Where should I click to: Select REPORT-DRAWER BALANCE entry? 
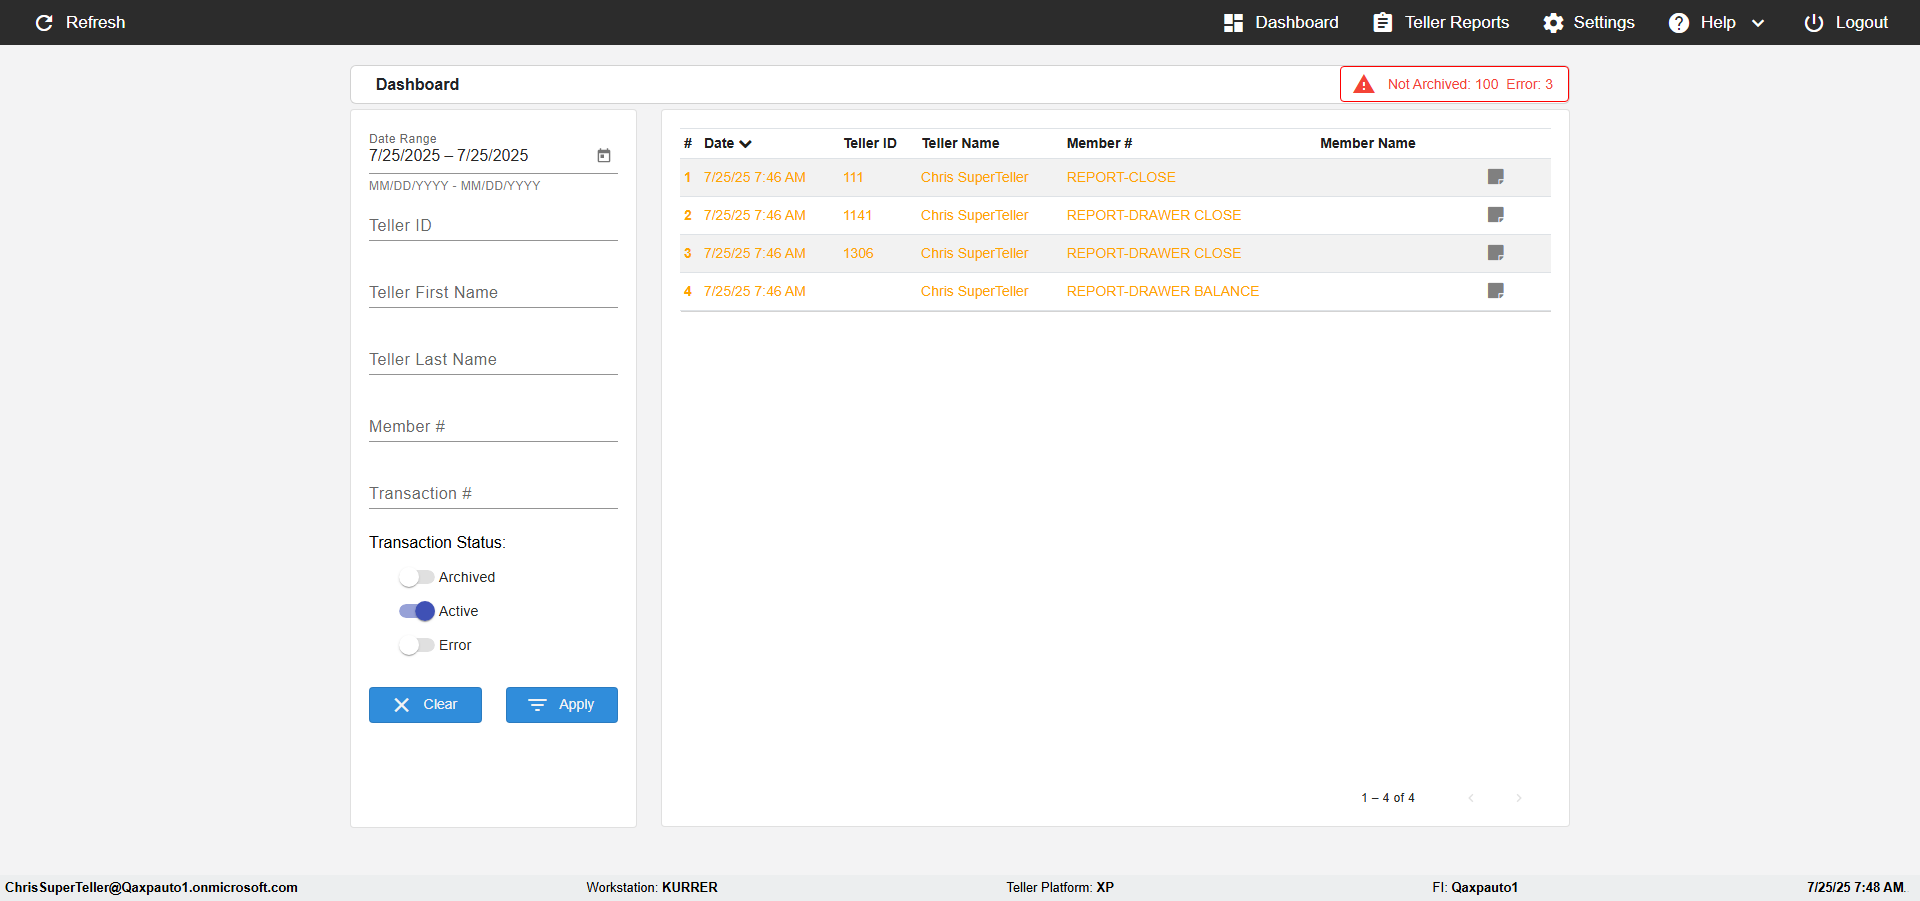pyautogui.click(x=1163, y=291)
